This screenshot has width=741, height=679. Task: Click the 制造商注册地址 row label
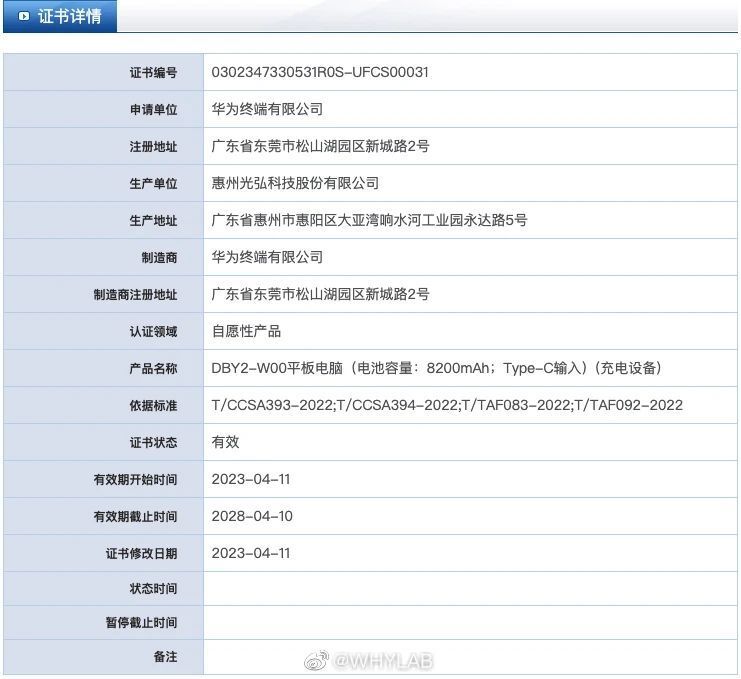(x=135, y=295)
